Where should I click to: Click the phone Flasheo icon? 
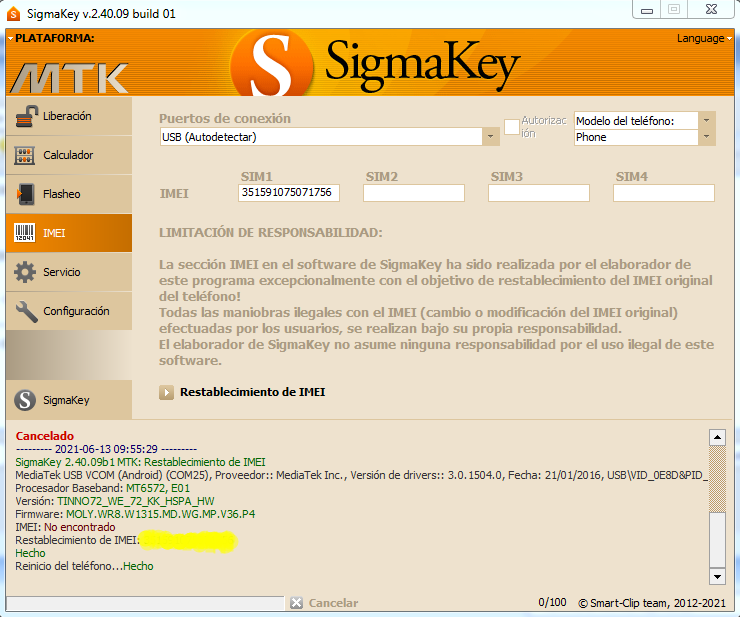25,194
